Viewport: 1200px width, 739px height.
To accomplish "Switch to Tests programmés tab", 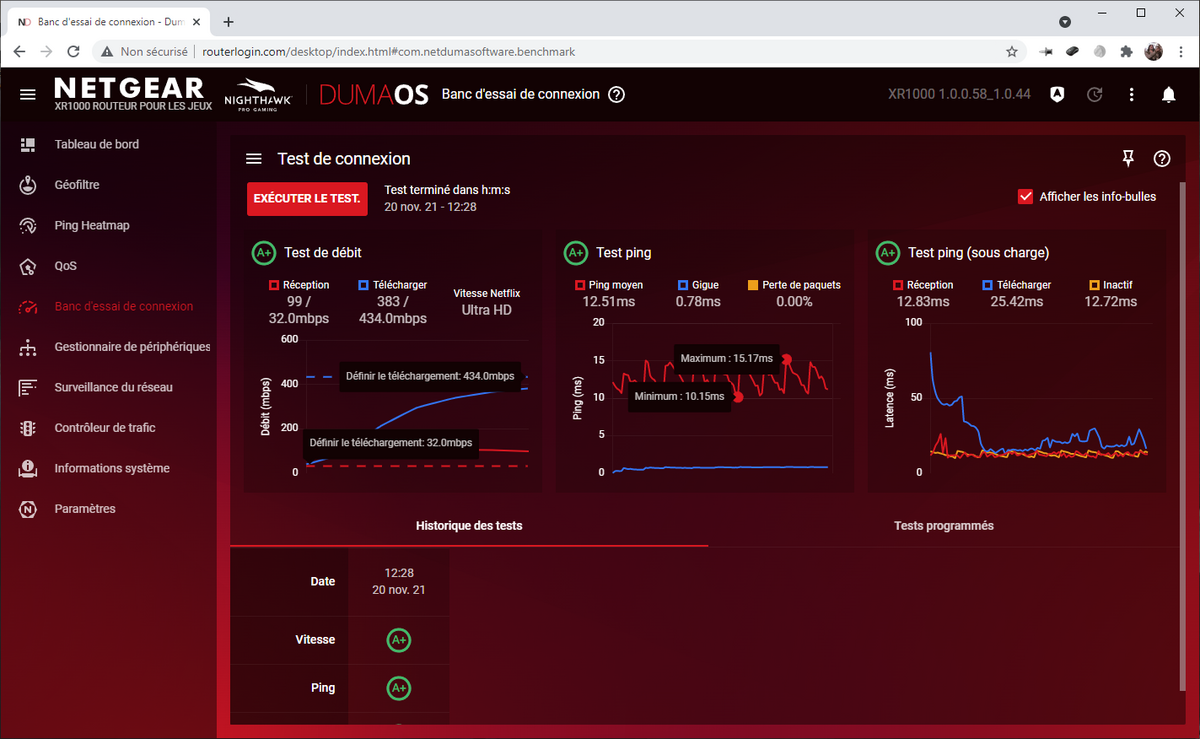I will (x=944, y=526).
